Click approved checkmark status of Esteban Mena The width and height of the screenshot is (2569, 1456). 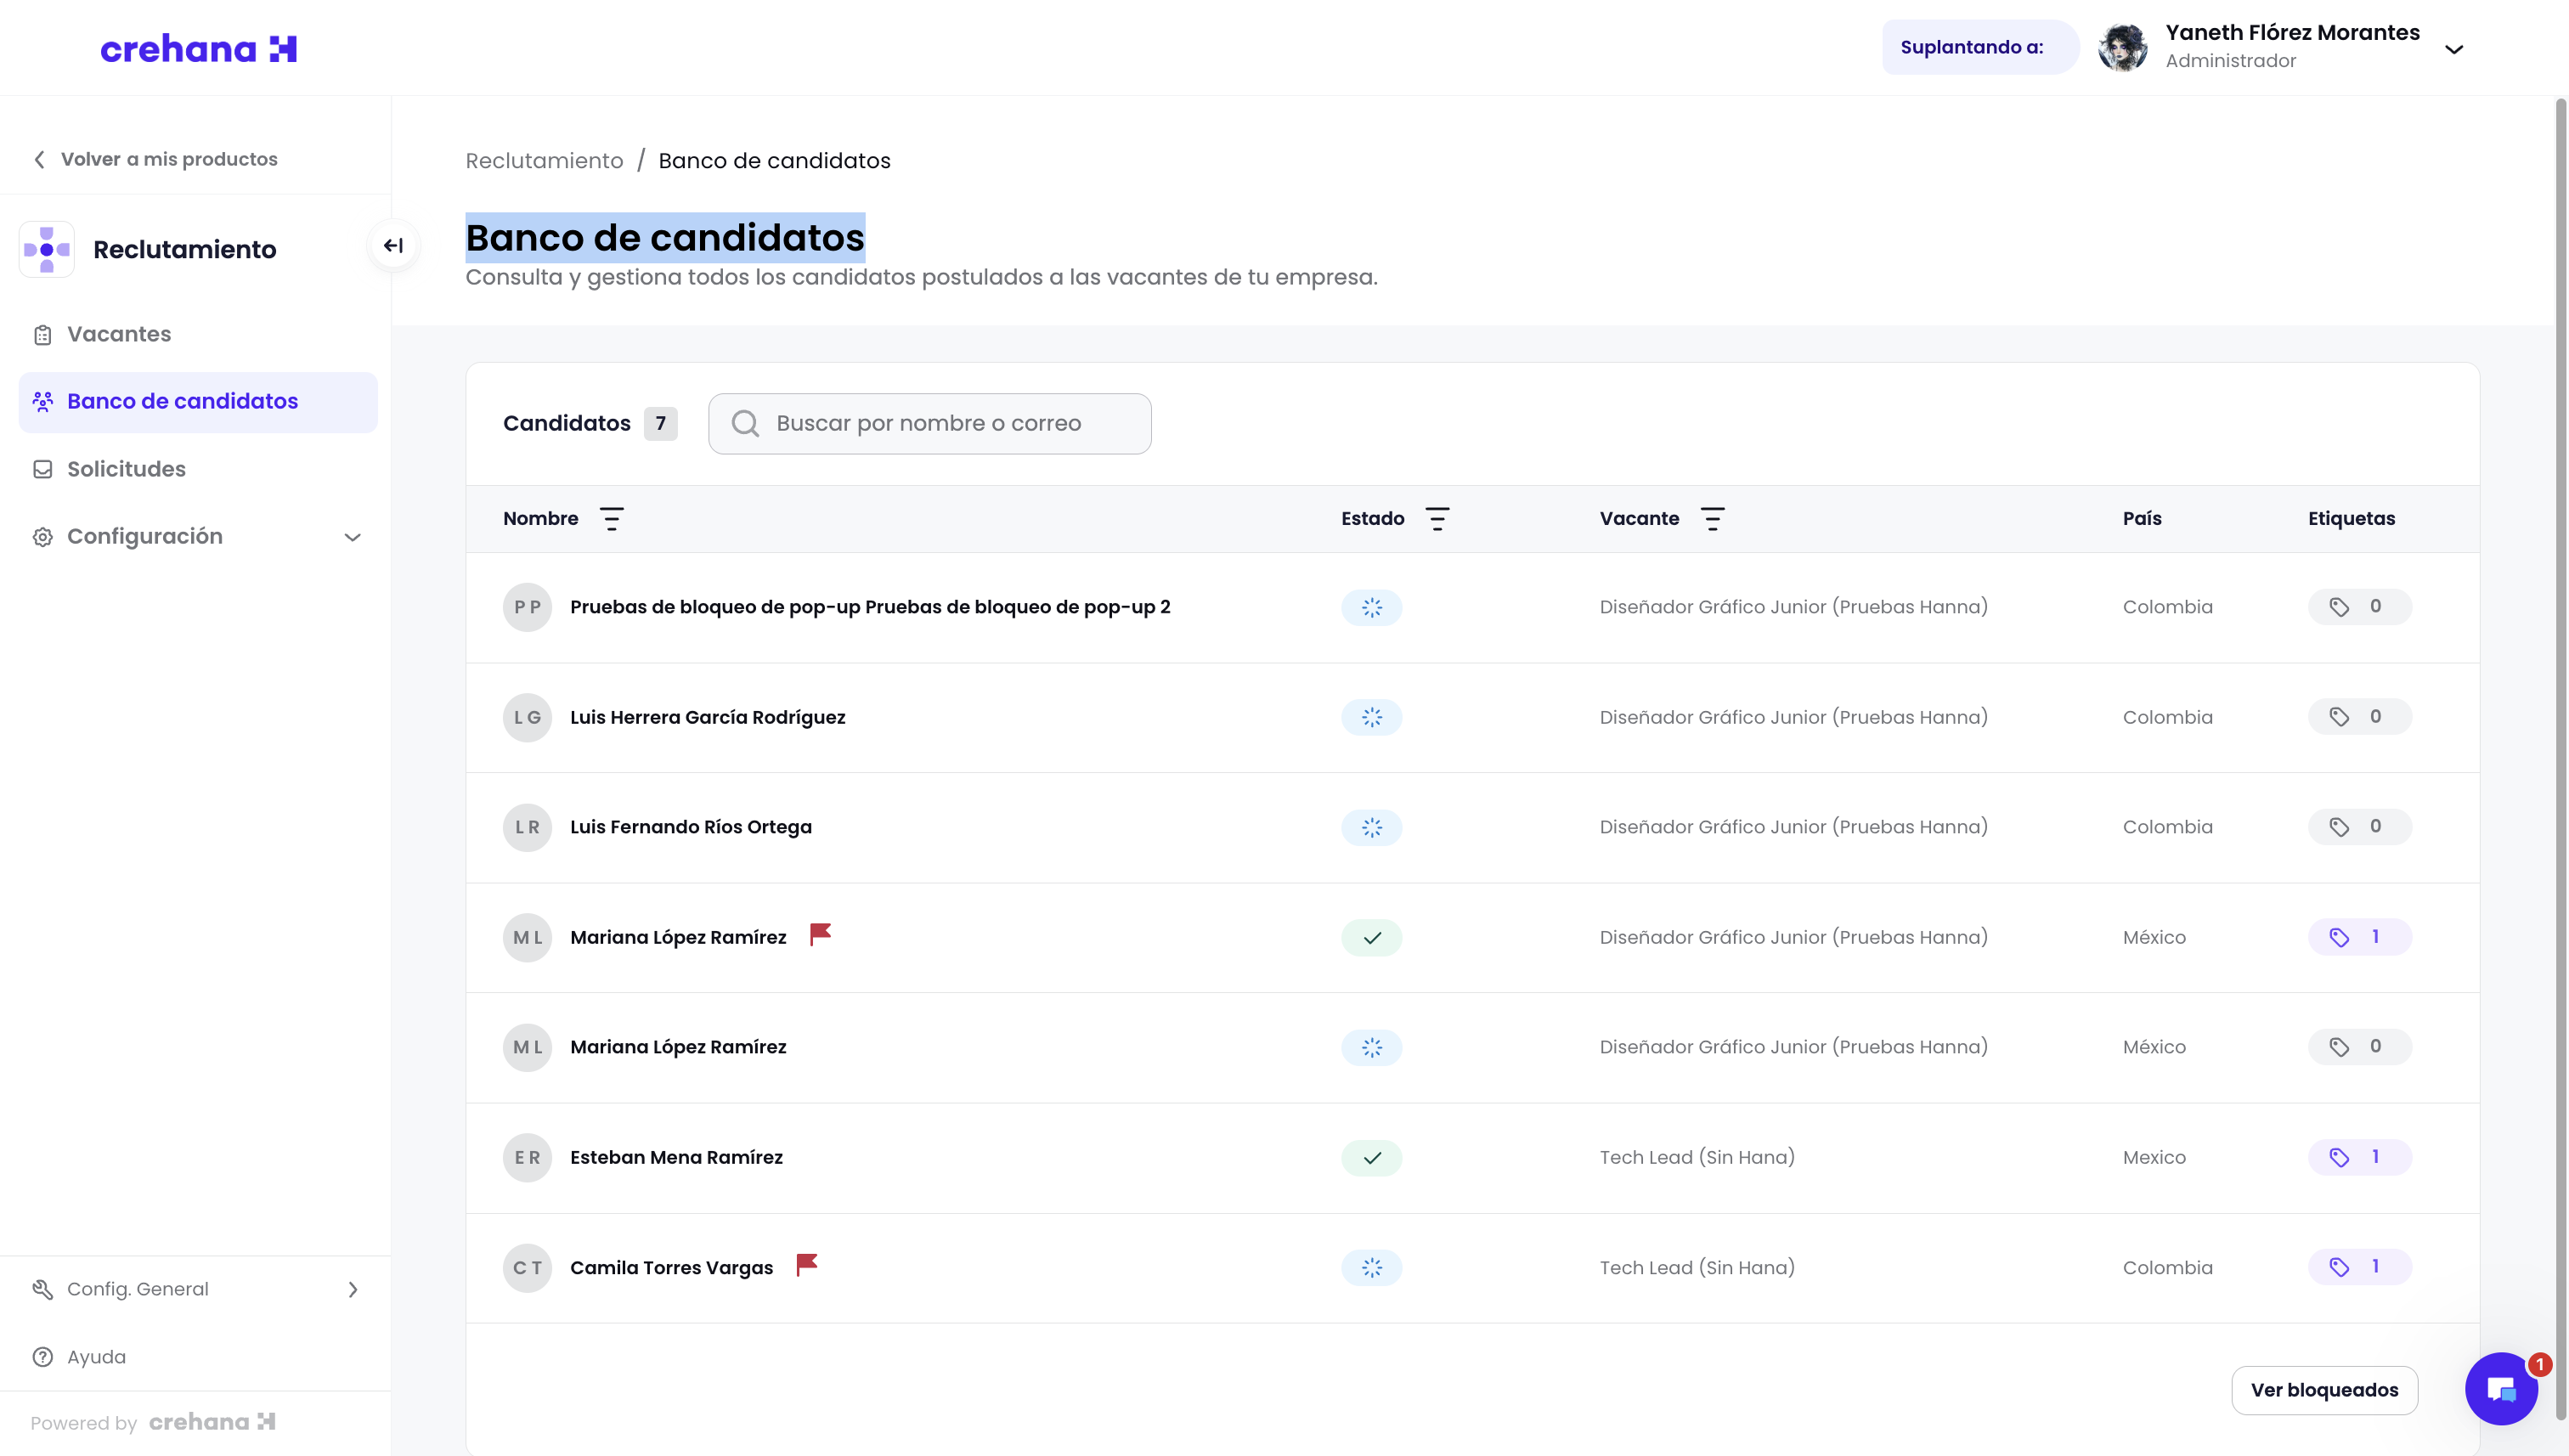1371,1158
